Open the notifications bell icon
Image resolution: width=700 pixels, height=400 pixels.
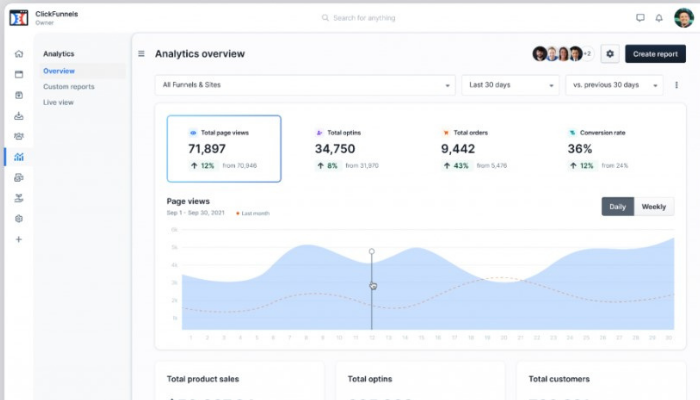(x=659, y=18)
